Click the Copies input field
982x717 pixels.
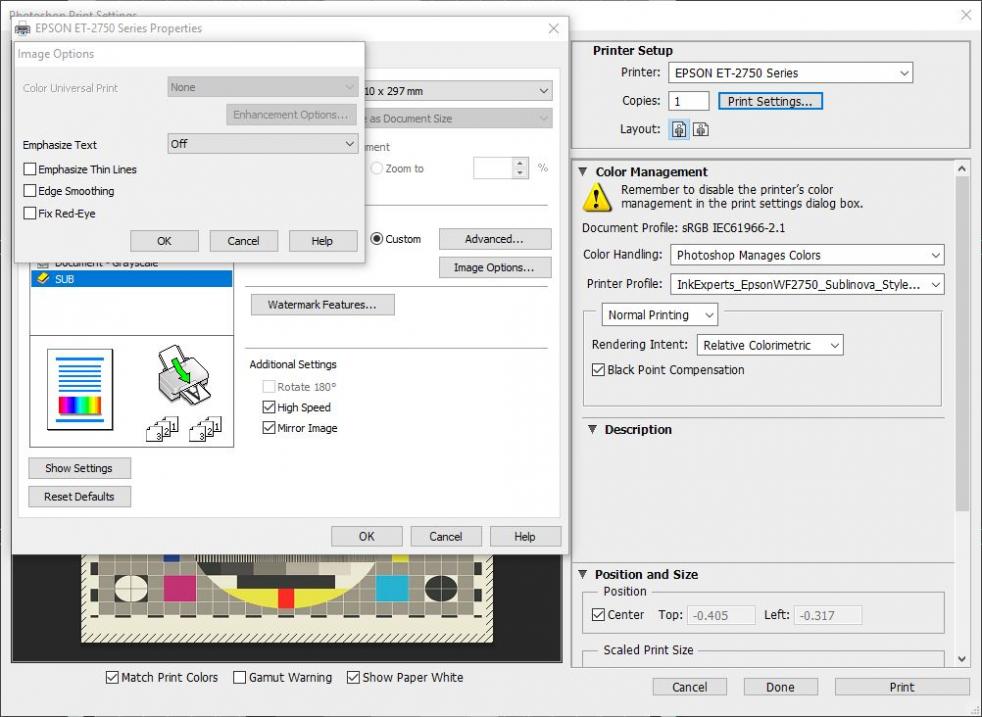point(689,101)
